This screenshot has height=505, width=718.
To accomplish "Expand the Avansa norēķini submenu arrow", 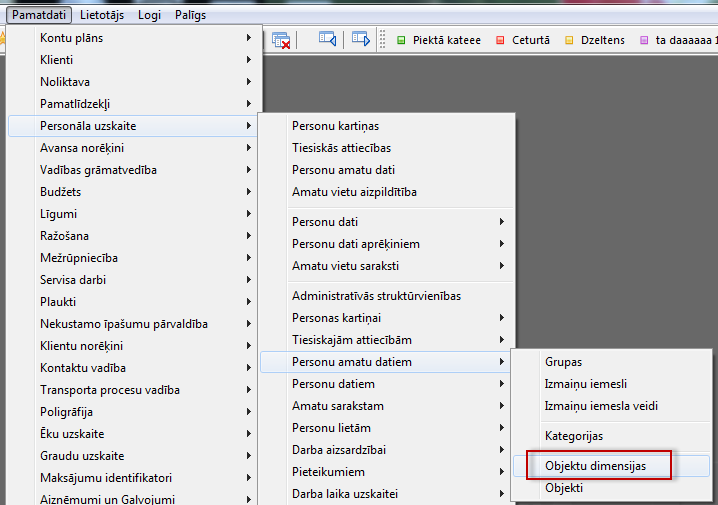I will point(249,148).
